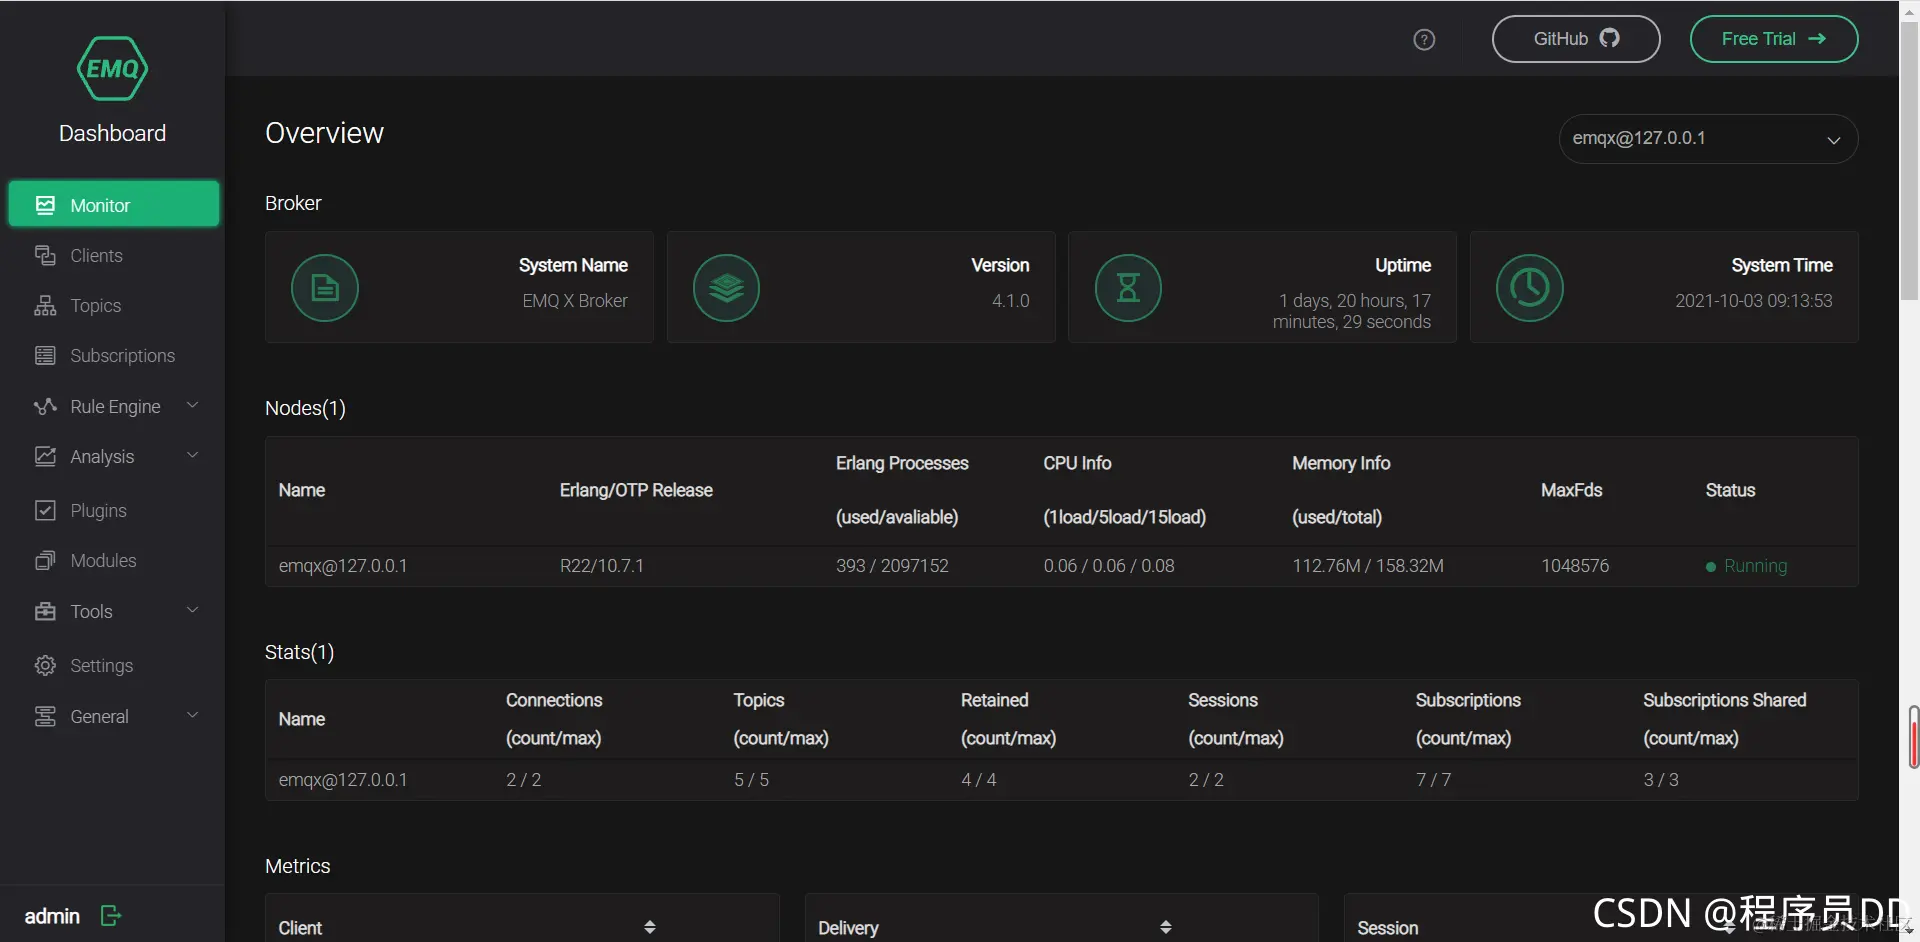This screenshot has height=942, width=1920.
Task: Open the emqx@127.0.0.1 node dropdown
Action: pos(1708,139)
